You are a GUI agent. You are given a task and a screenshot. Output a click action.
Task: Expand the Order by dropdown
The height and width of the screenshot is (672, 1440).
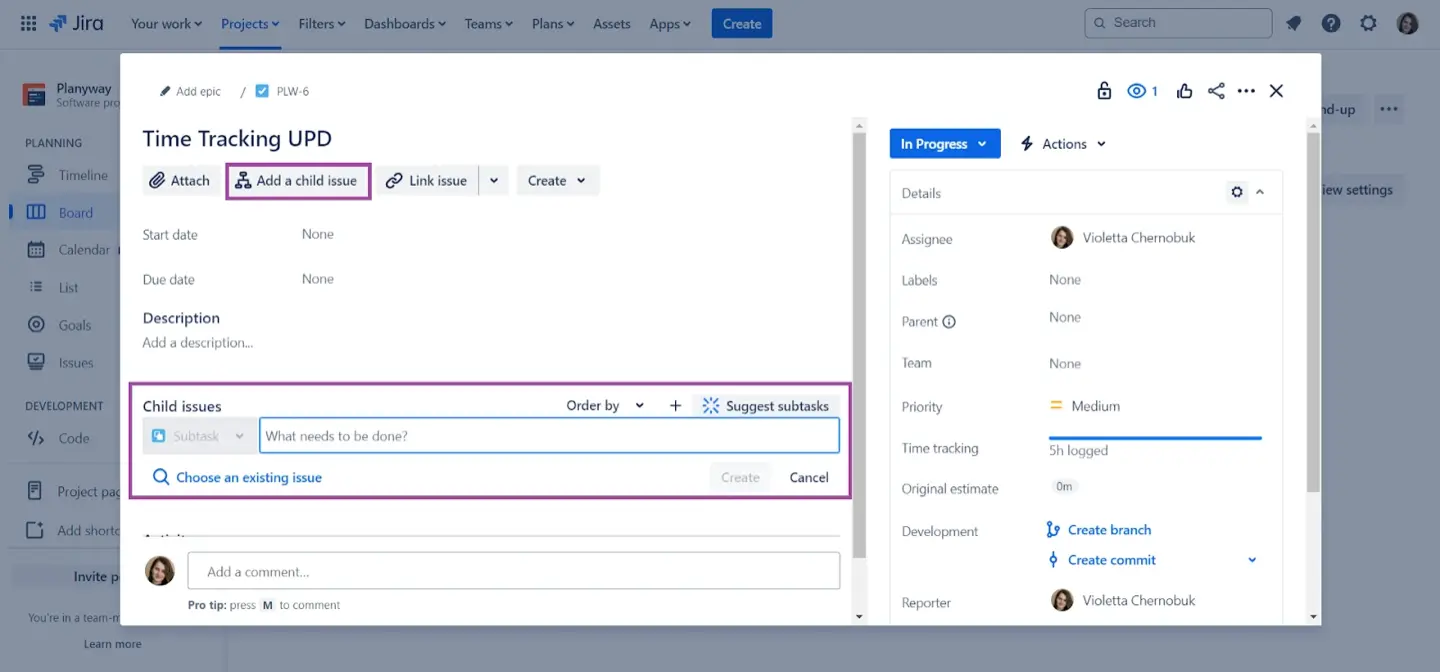604,405
